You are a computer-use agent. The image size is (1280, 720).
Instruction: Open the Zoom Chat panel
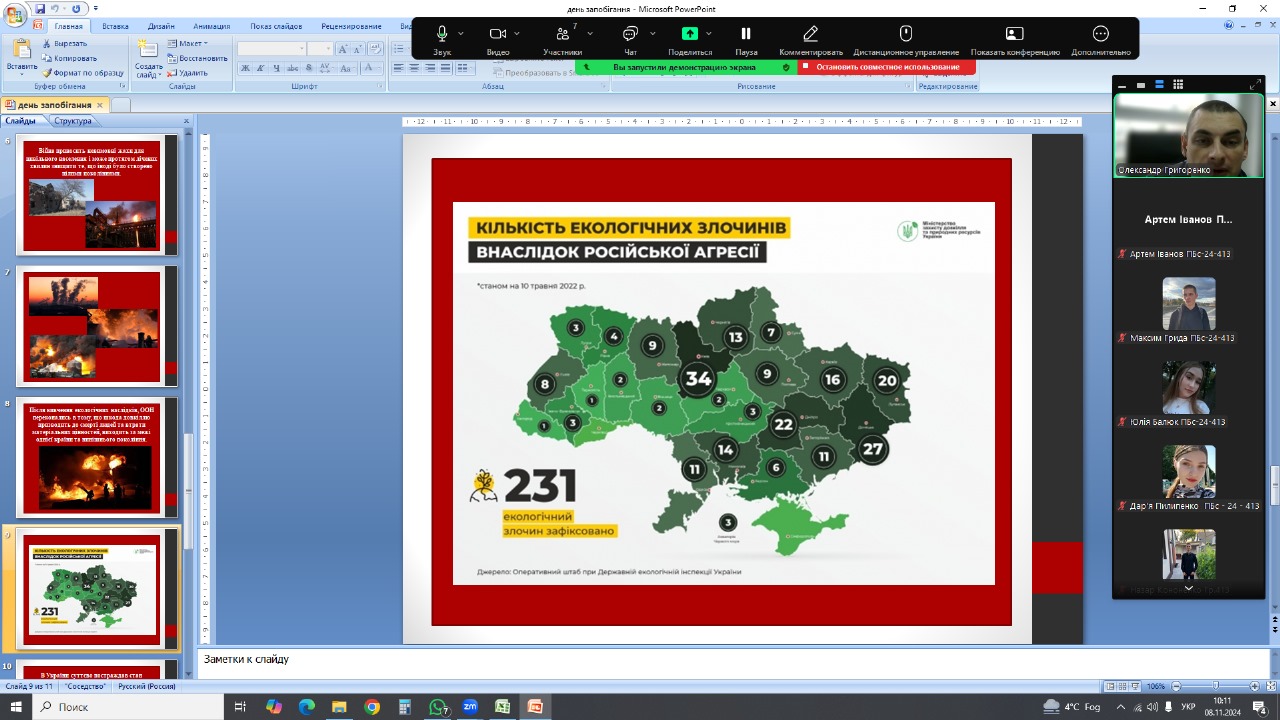pos(630,34)
